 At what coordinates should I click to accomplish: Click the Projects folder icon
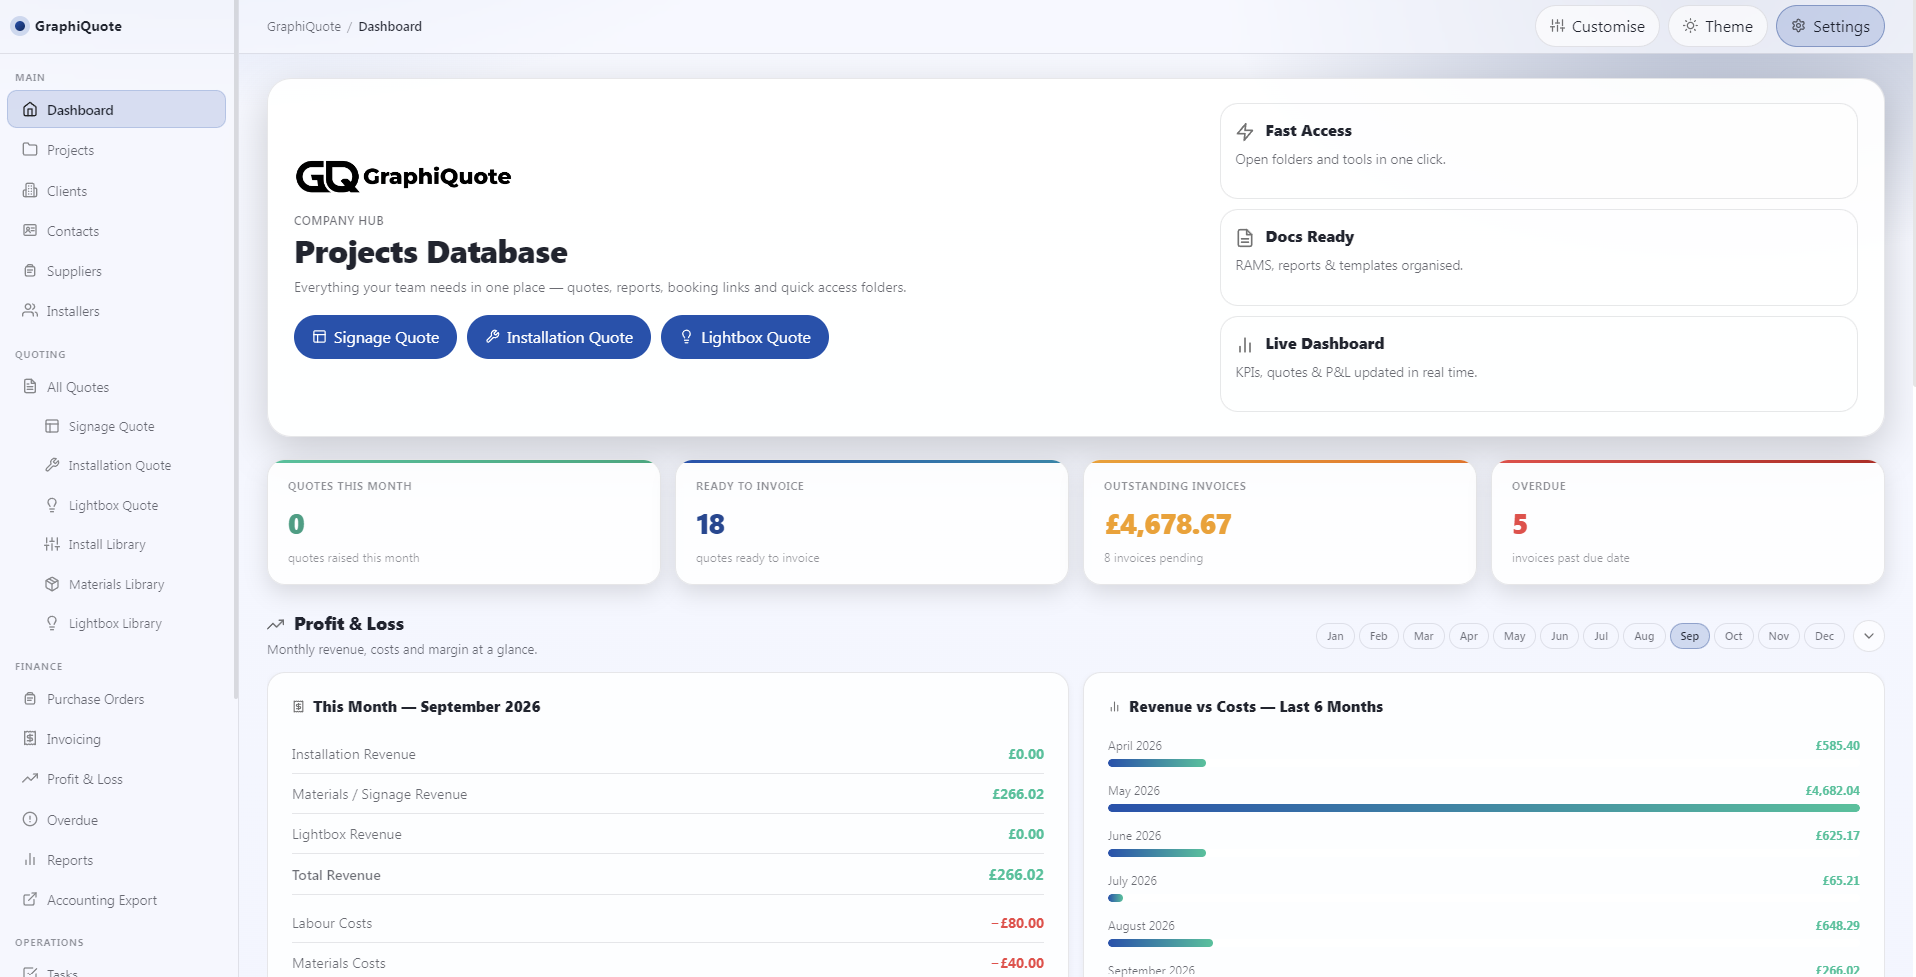pyautogui.click(x=30, y=149)
